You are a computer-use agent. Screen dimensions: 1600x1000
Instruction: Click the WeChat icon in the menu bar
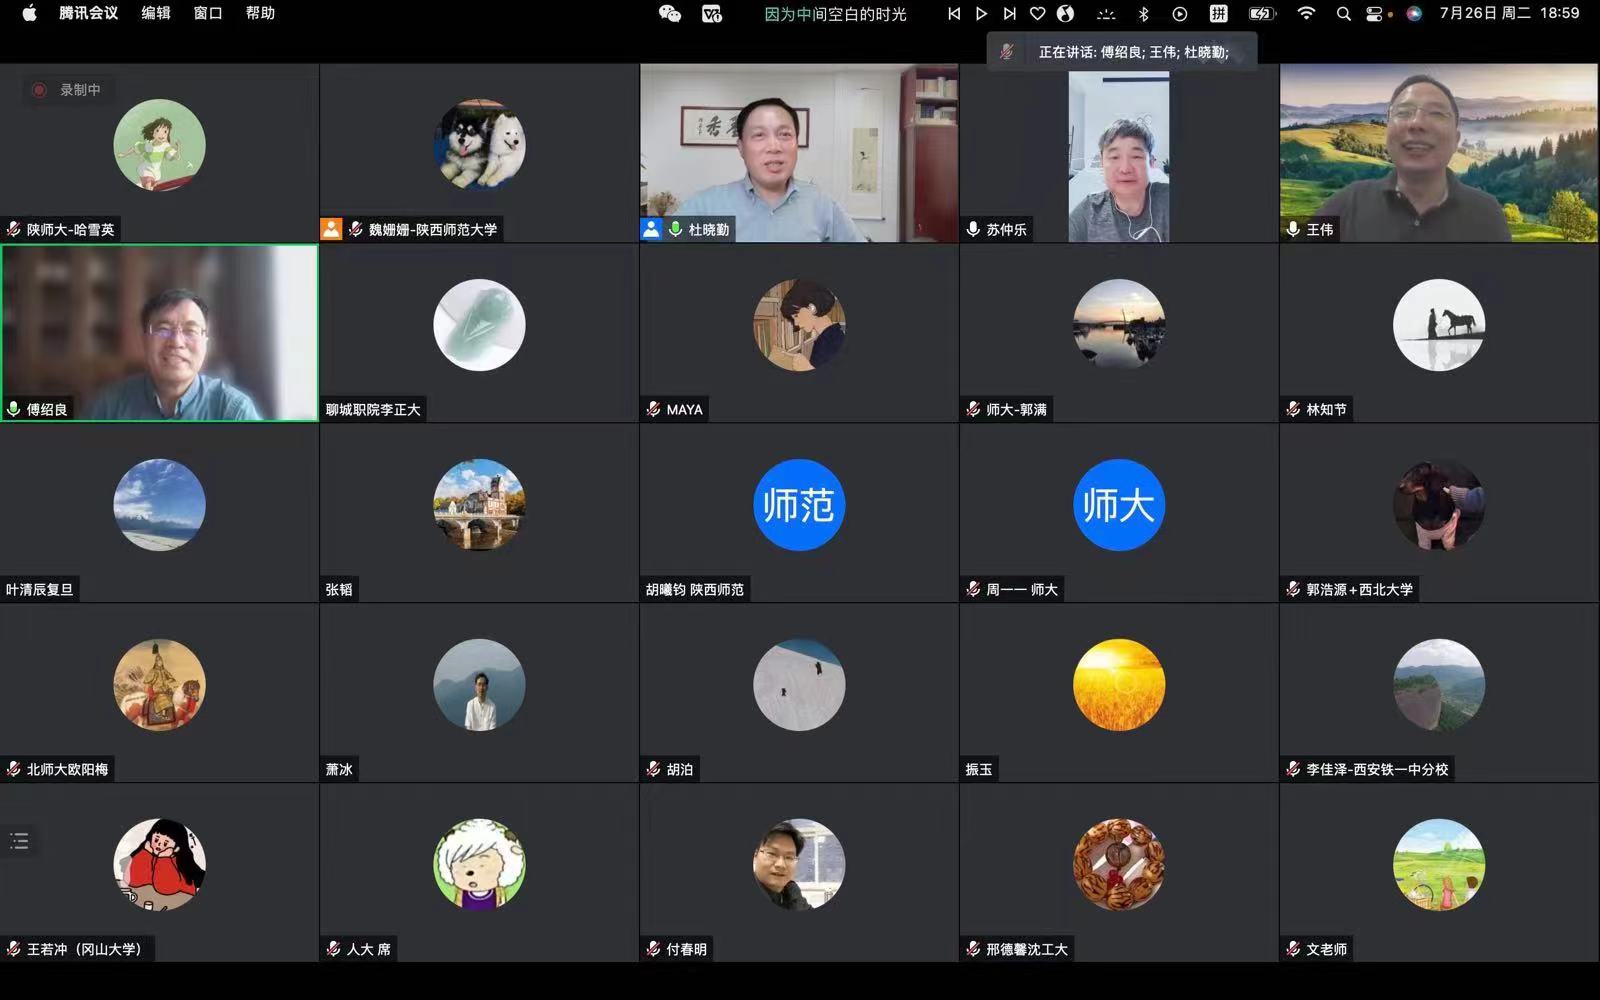click(669, 13)
